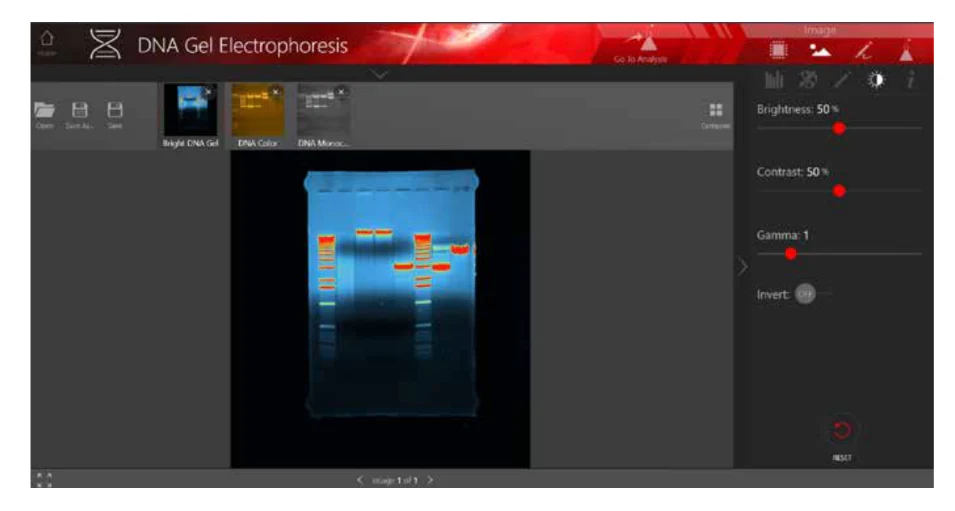Switch to the annotation pen tab
This screenshot has width=955, height=511.
862,50
